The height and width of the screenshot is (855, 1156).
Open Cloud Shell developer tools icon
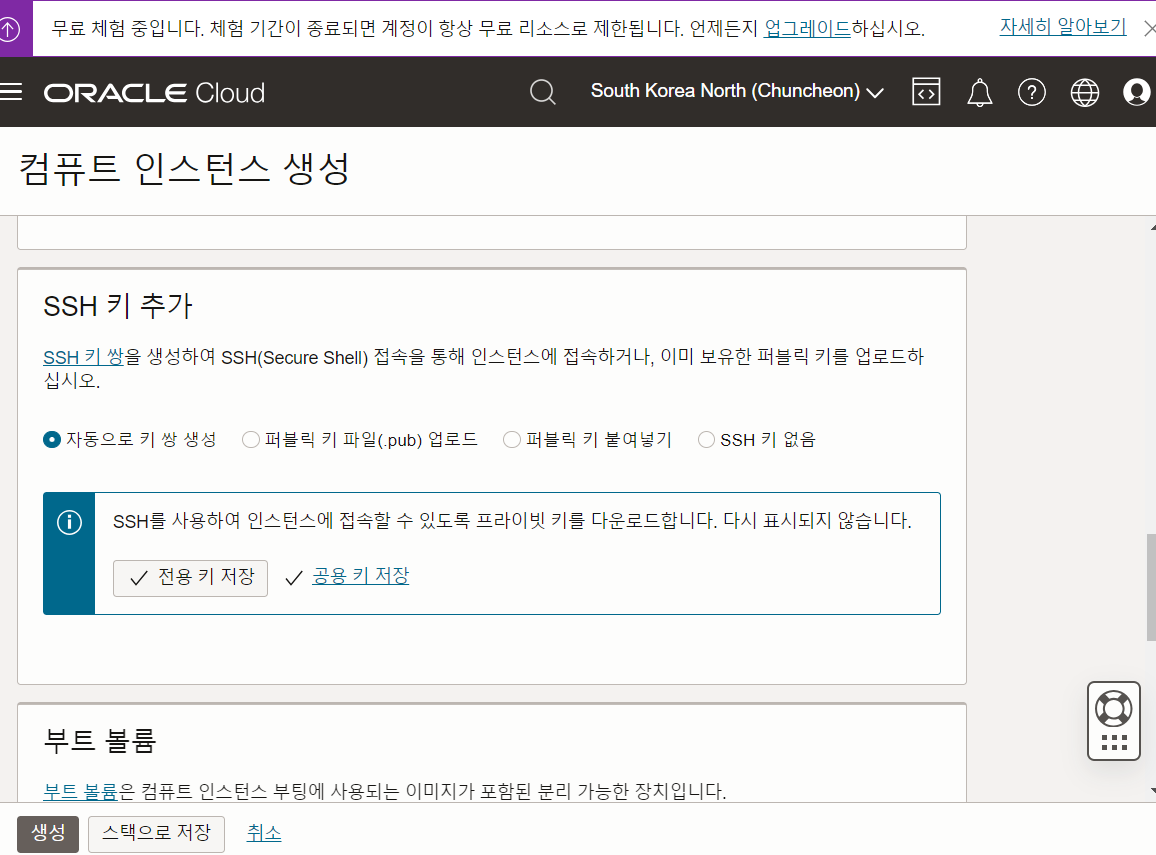[926, 92]
